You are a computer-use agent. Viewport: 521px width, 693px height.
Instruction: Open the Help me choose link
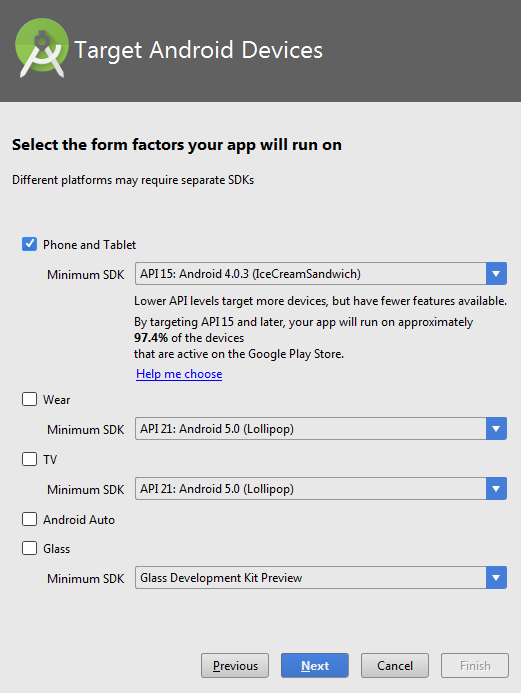point(179,374)
